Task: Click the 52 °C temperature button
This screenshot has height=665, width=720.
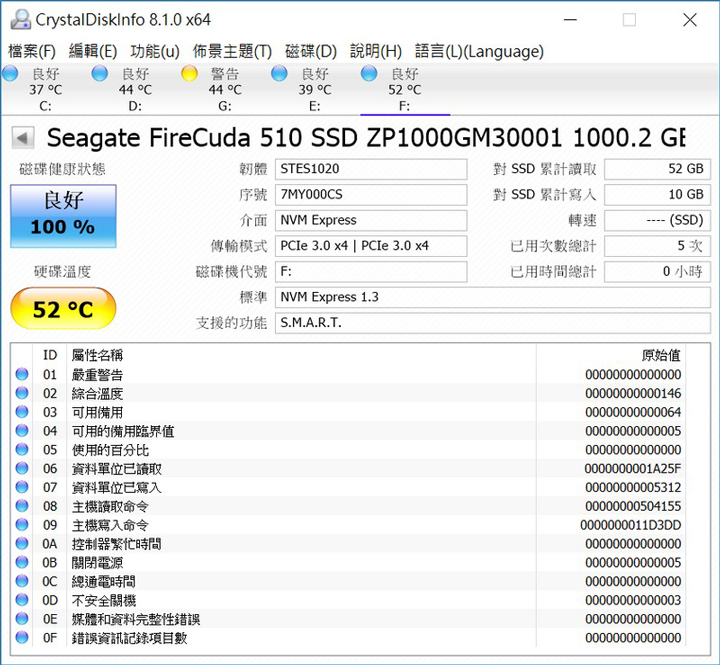Action: (63, 309)
